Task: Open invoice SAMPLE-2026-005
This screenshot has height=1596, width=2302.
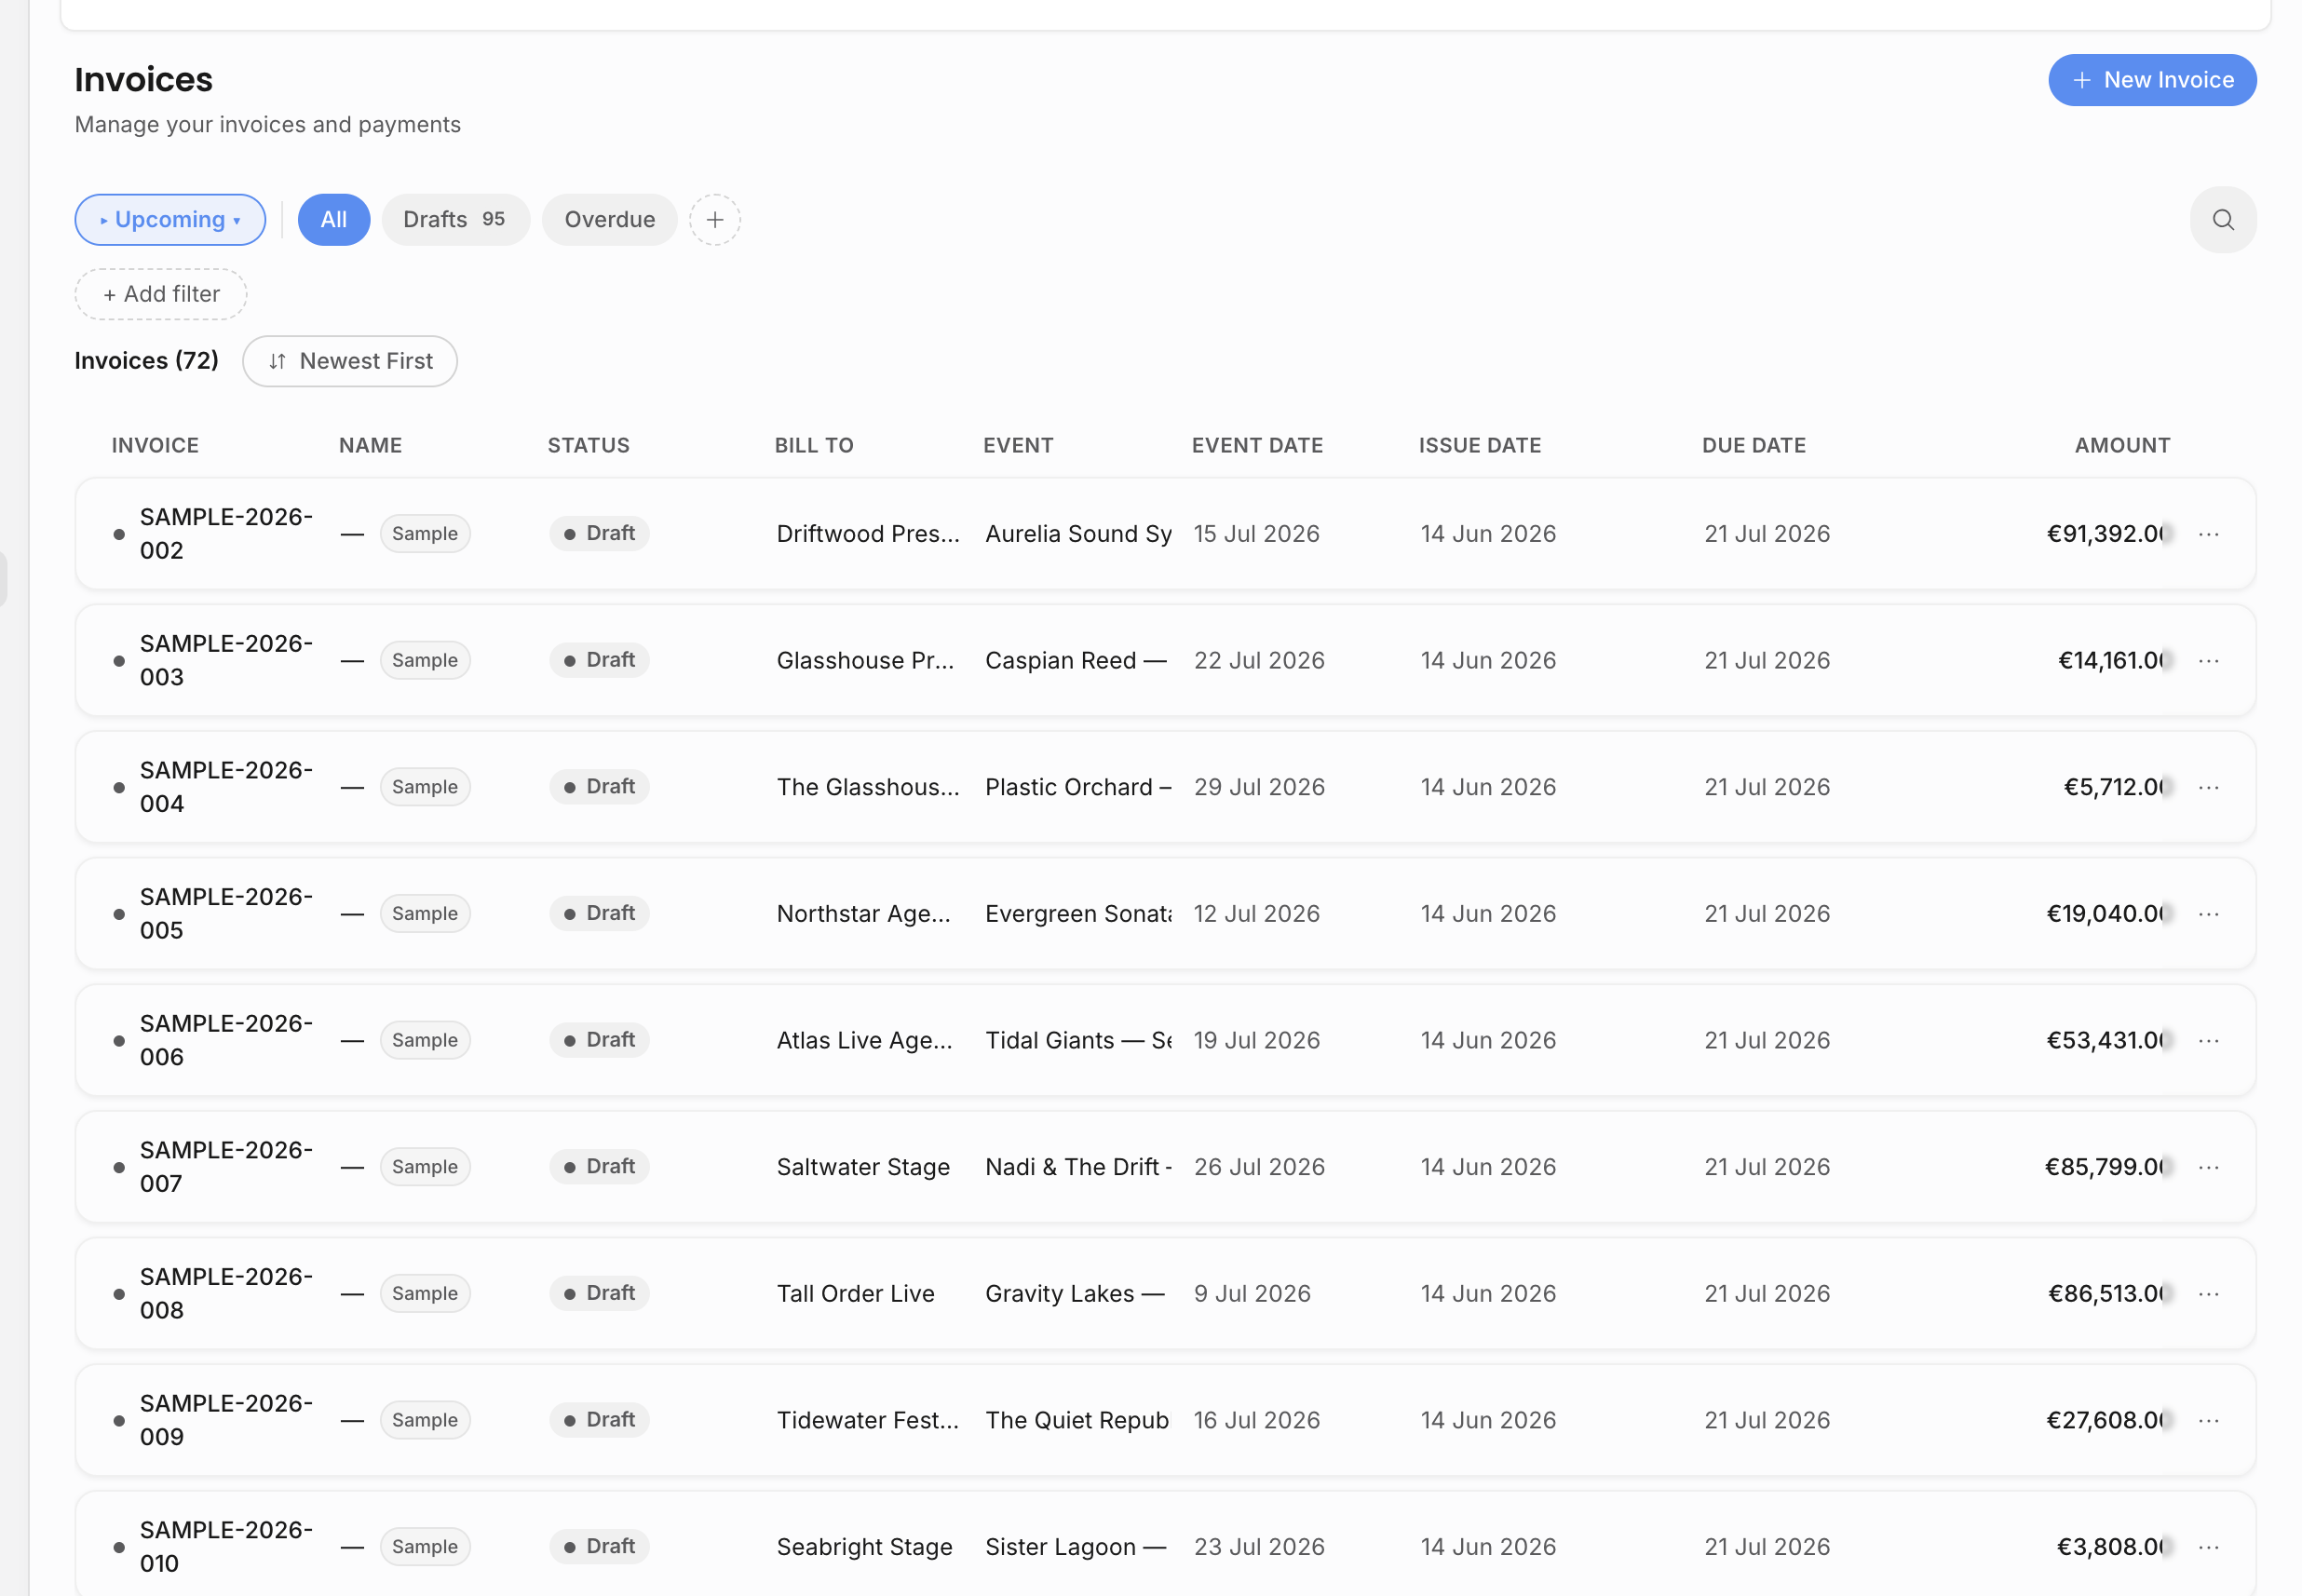Action: pyautogui.click(x=226, y=914)
